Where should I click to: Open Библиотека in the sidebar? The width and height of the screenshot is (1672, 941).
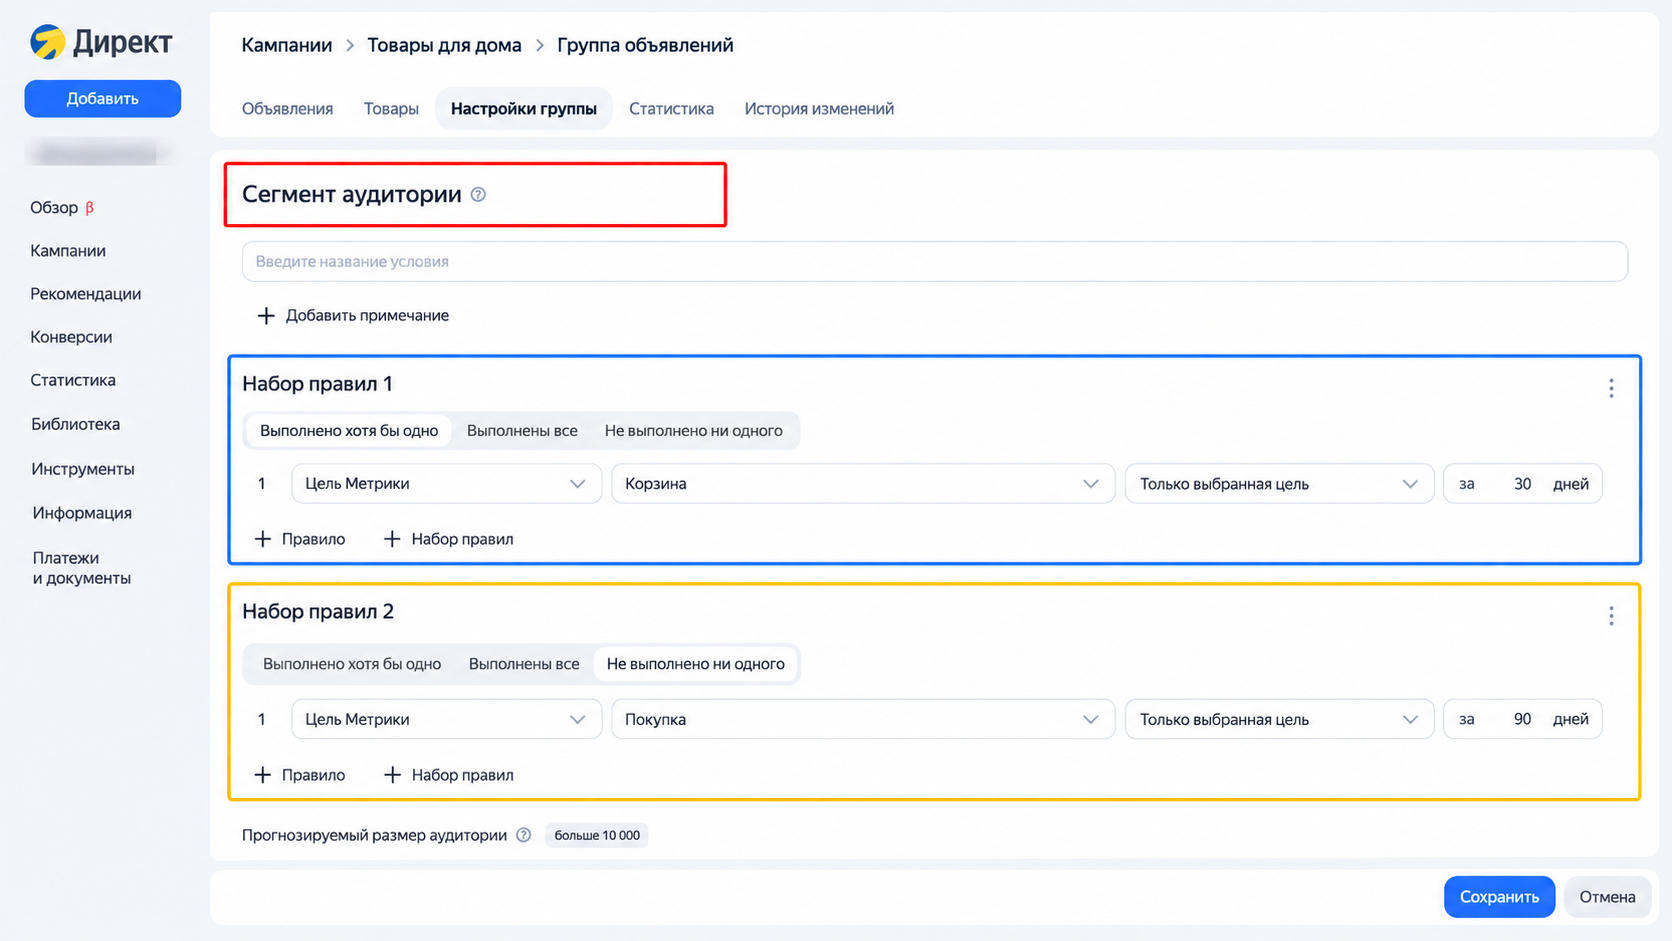pos(75,424)
